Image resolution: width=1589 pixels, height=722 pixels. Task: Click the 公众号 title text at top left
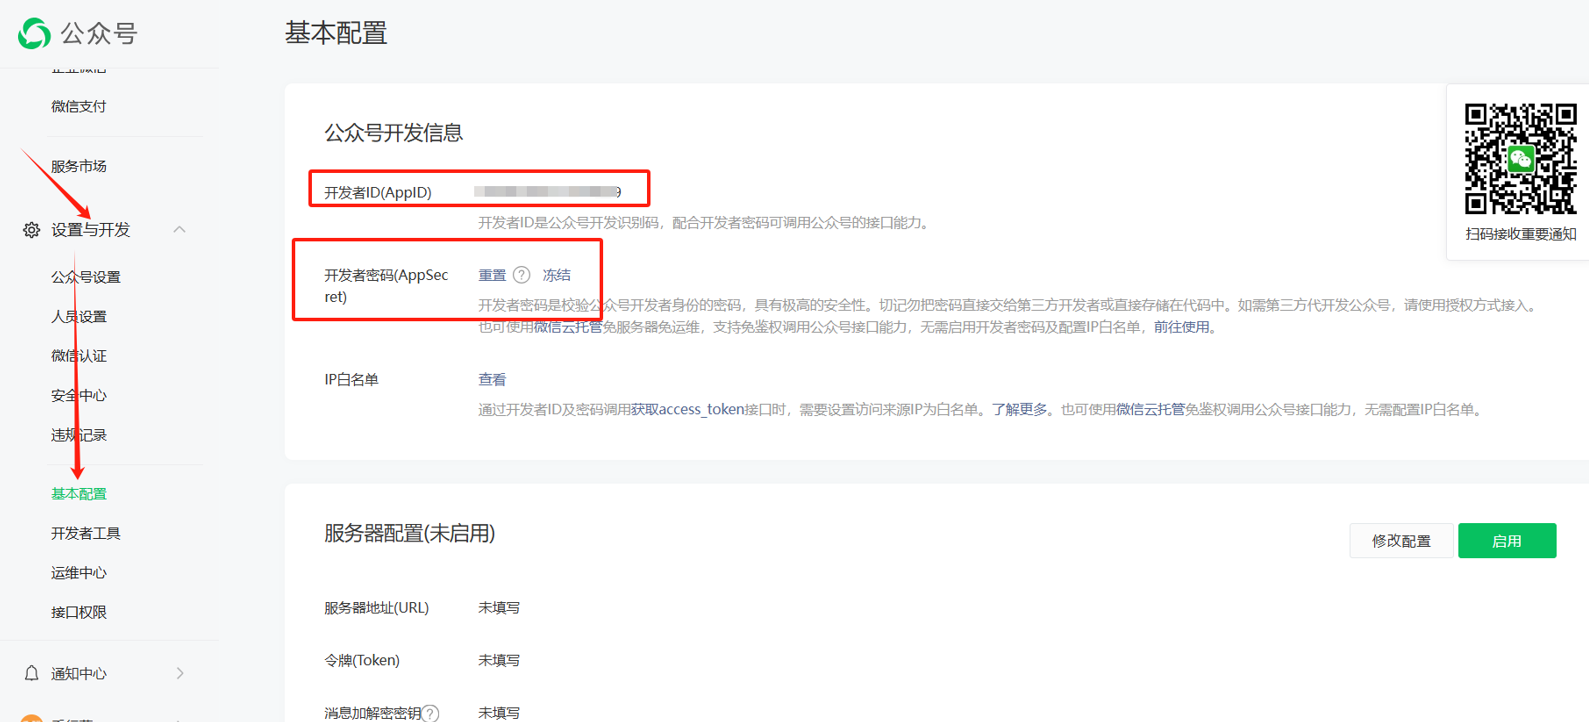coord(99,33)
